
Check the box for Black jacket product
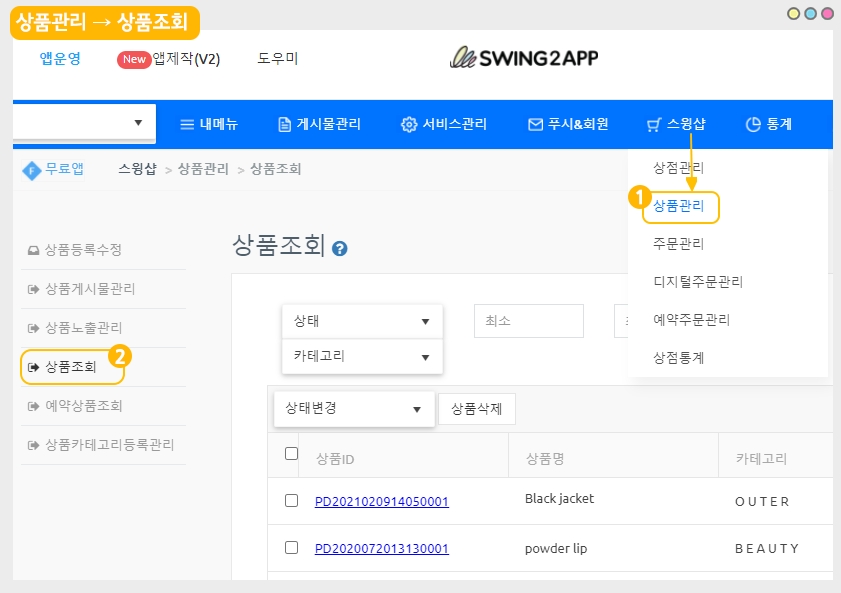pyautogui.click(x=292, y=500)
